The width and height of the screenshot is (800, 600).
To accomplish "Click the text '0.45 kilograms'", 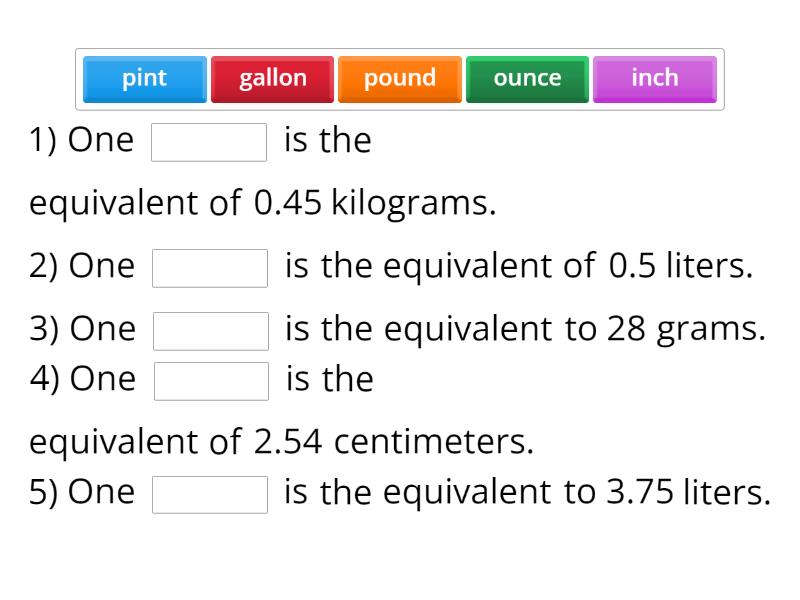I will pos(380,202).
